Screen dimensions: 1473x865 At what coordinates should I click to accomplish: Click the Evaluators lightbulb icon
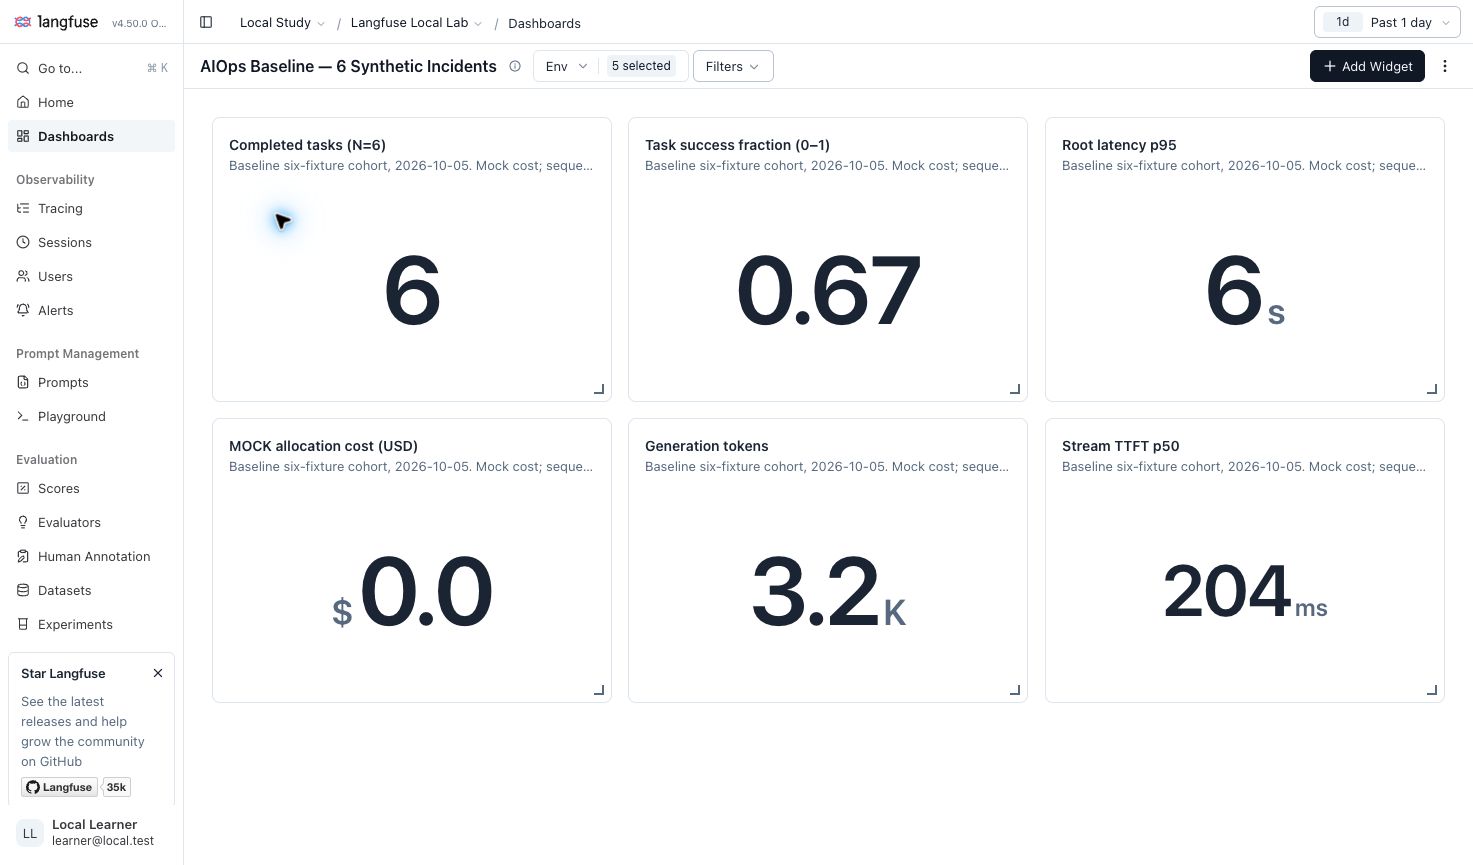[x=23, y=522]
